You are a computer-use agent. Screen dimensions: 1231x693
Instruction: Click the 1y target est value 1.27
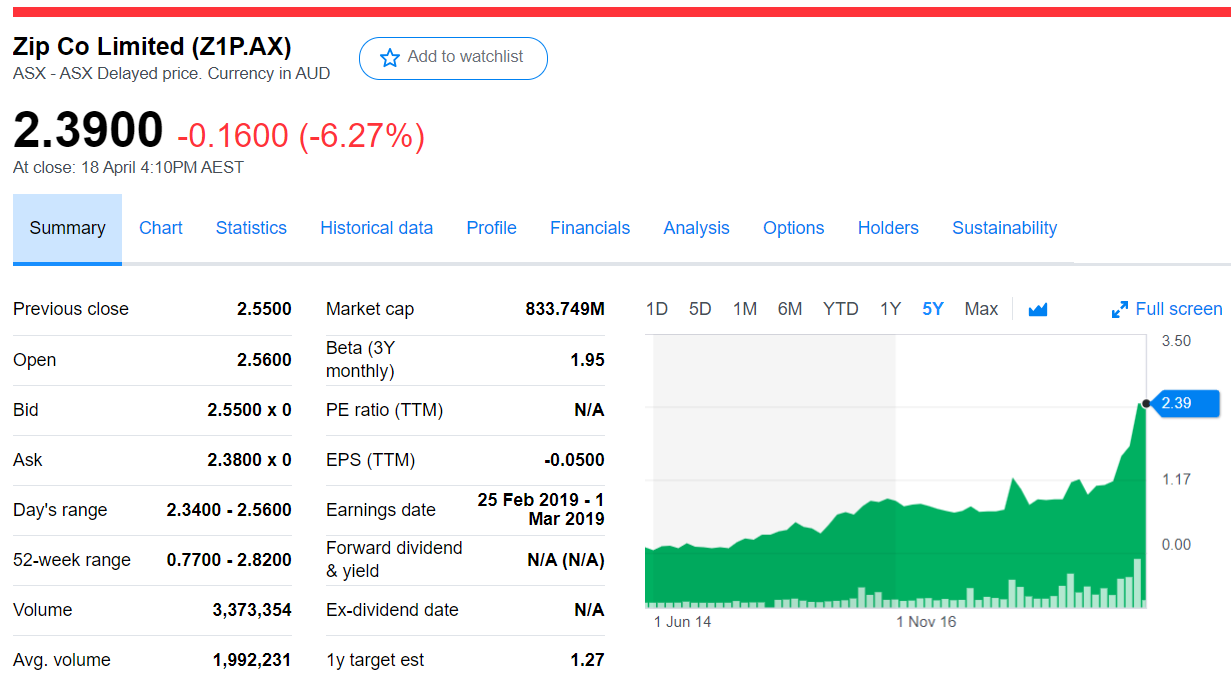[x=587, y=660]
